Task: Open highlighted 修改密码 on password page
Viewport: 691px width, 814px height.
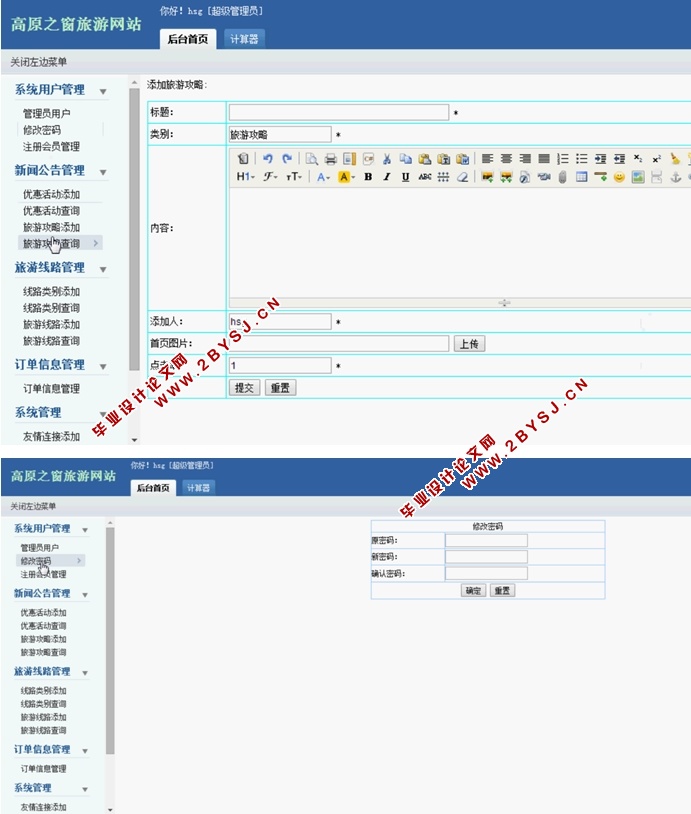Action: click(51, 561)
